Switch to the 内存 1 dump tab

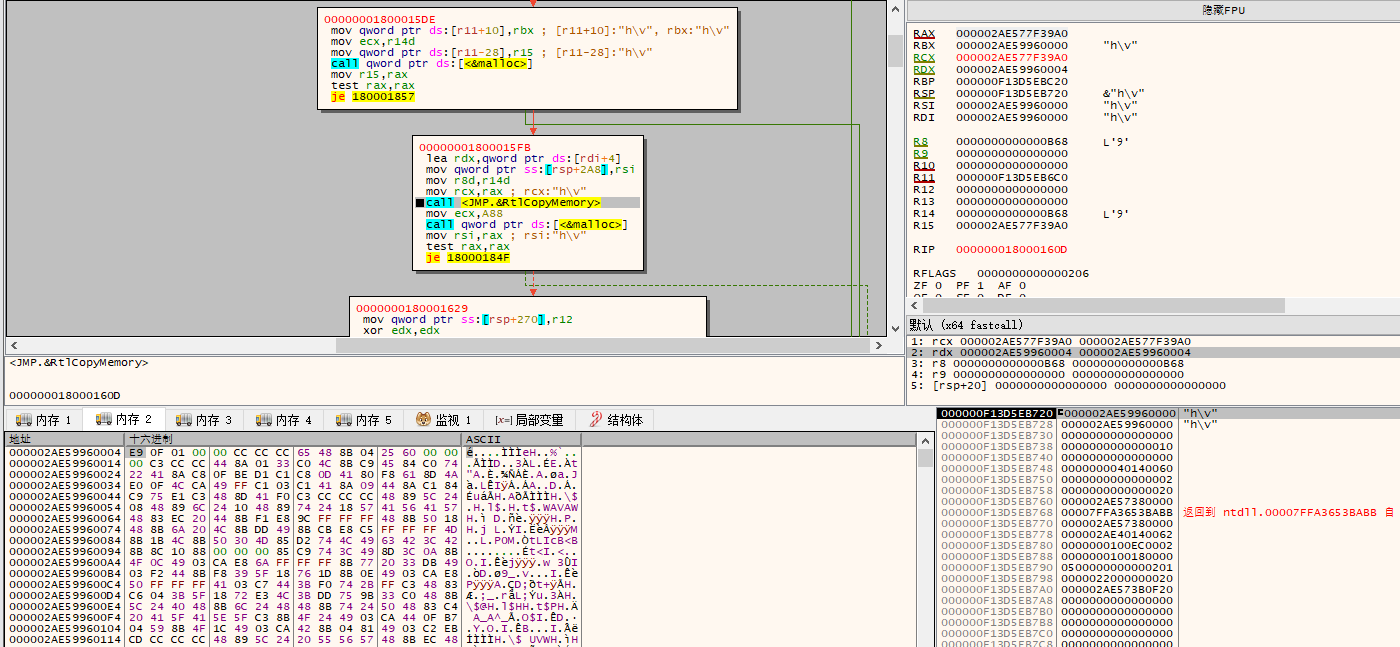coord(43,420)
